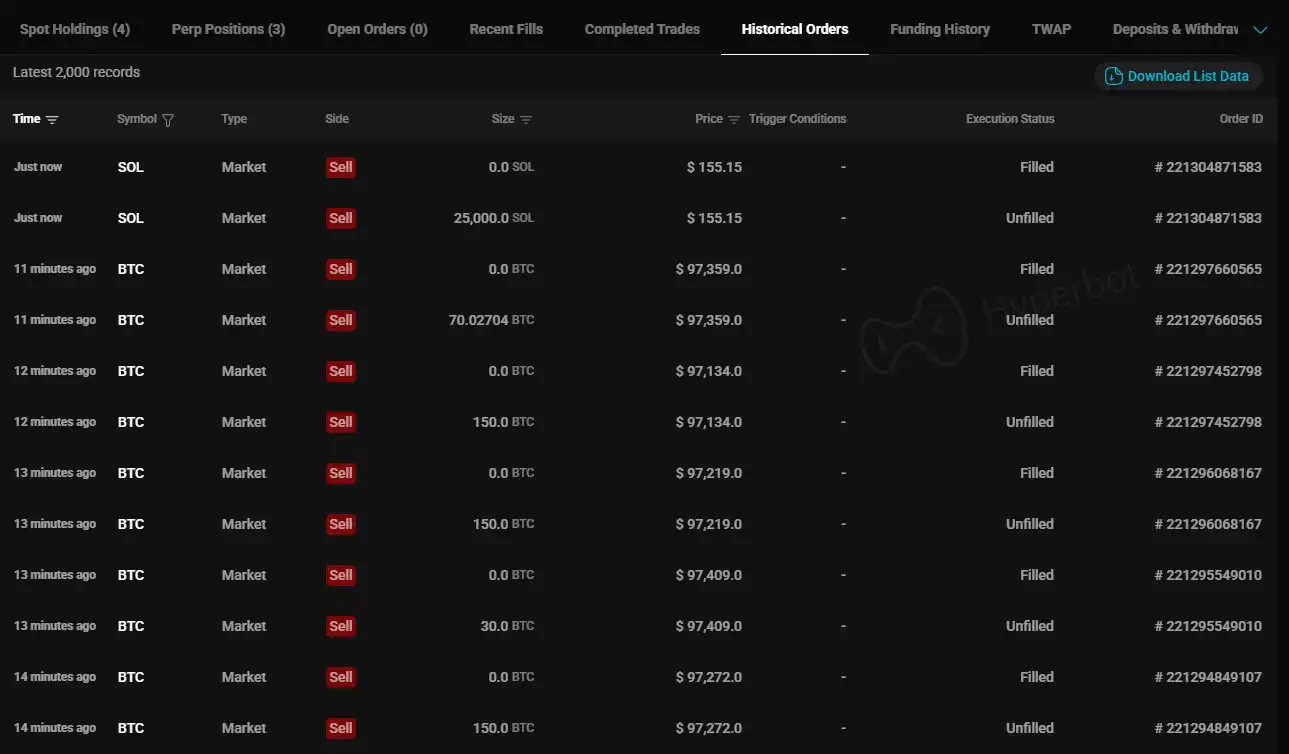Sort by the Price column icon

734,120
